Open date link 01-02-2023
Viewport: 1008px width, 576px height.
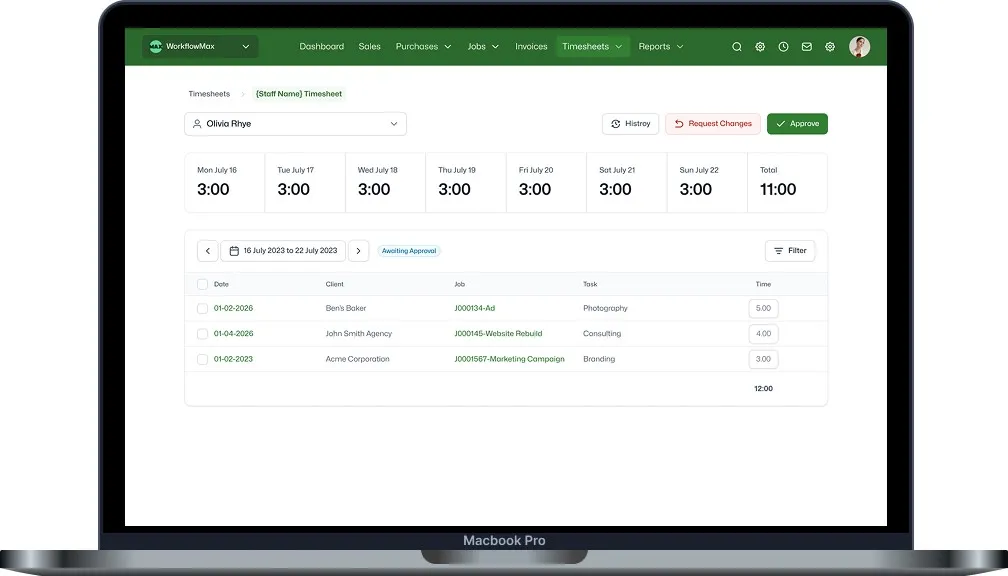[233, 359]
